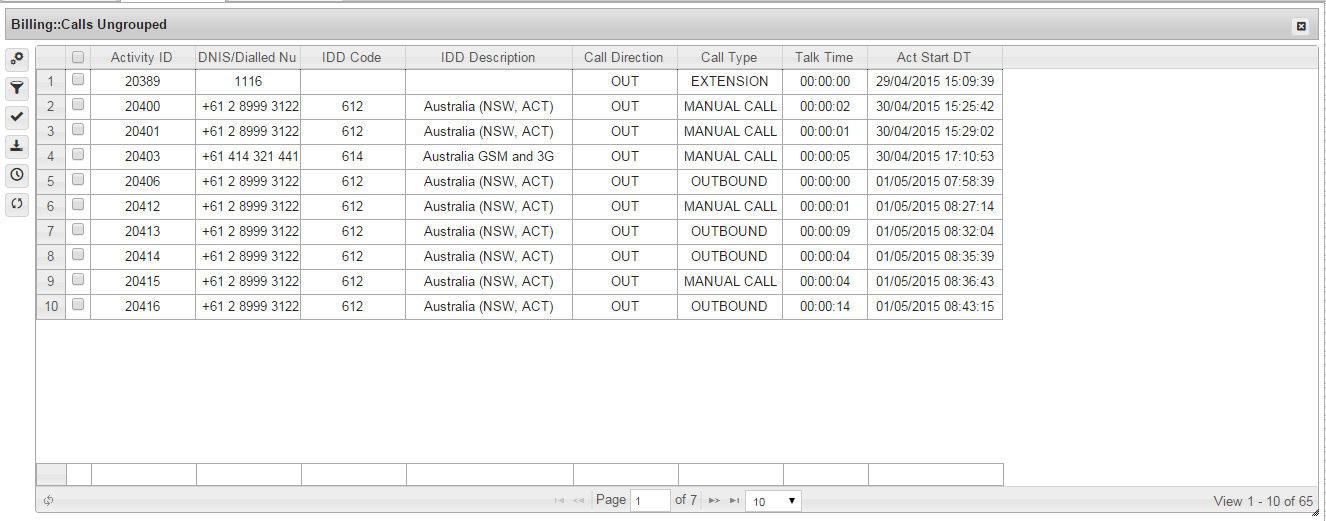
Task: Check the box for Activity ID 20389
Action: point(78,81)
